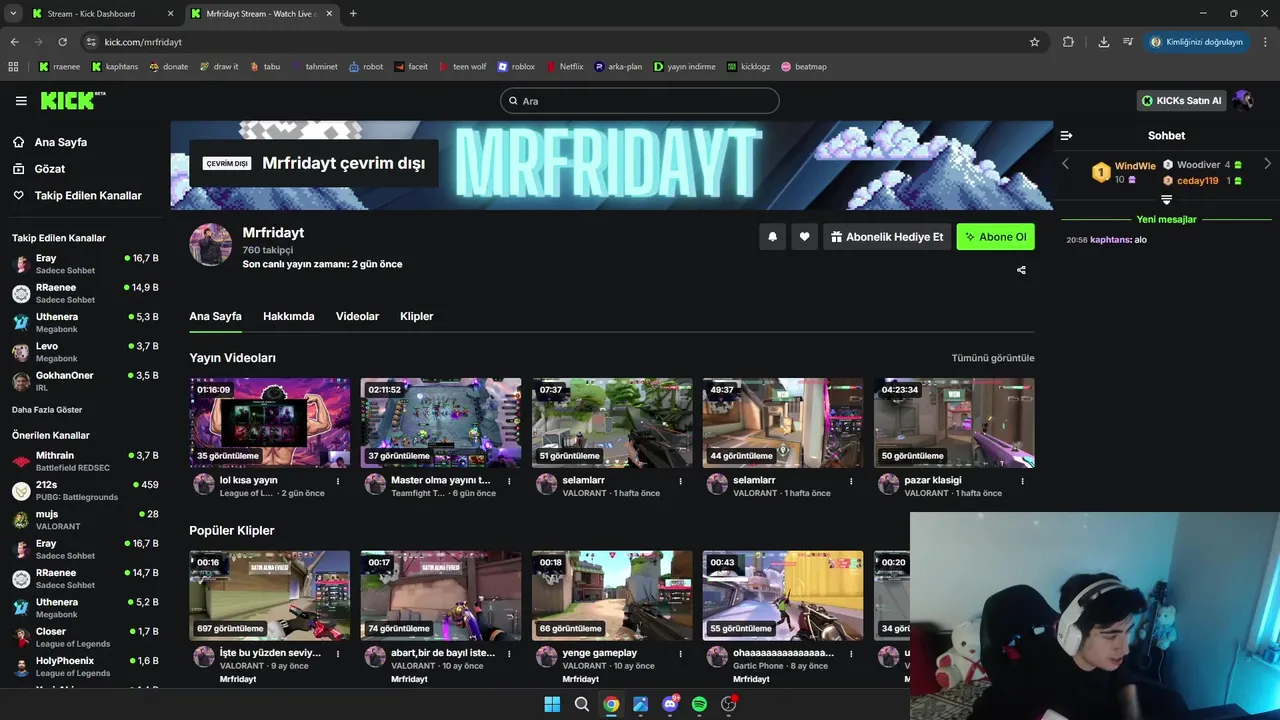The width and height of the screenshot is (1280, 720).
Task: Open GokhanOner channel in sidebar
Action: 85,381
